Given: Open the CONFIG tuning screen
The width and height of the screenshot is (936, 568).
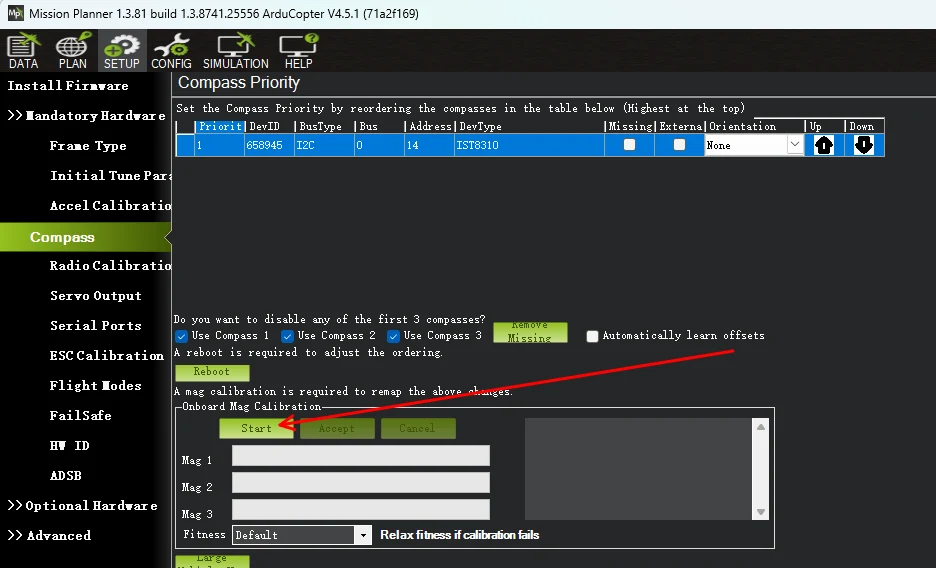Looking at the screenshot, I should (171, 51).
